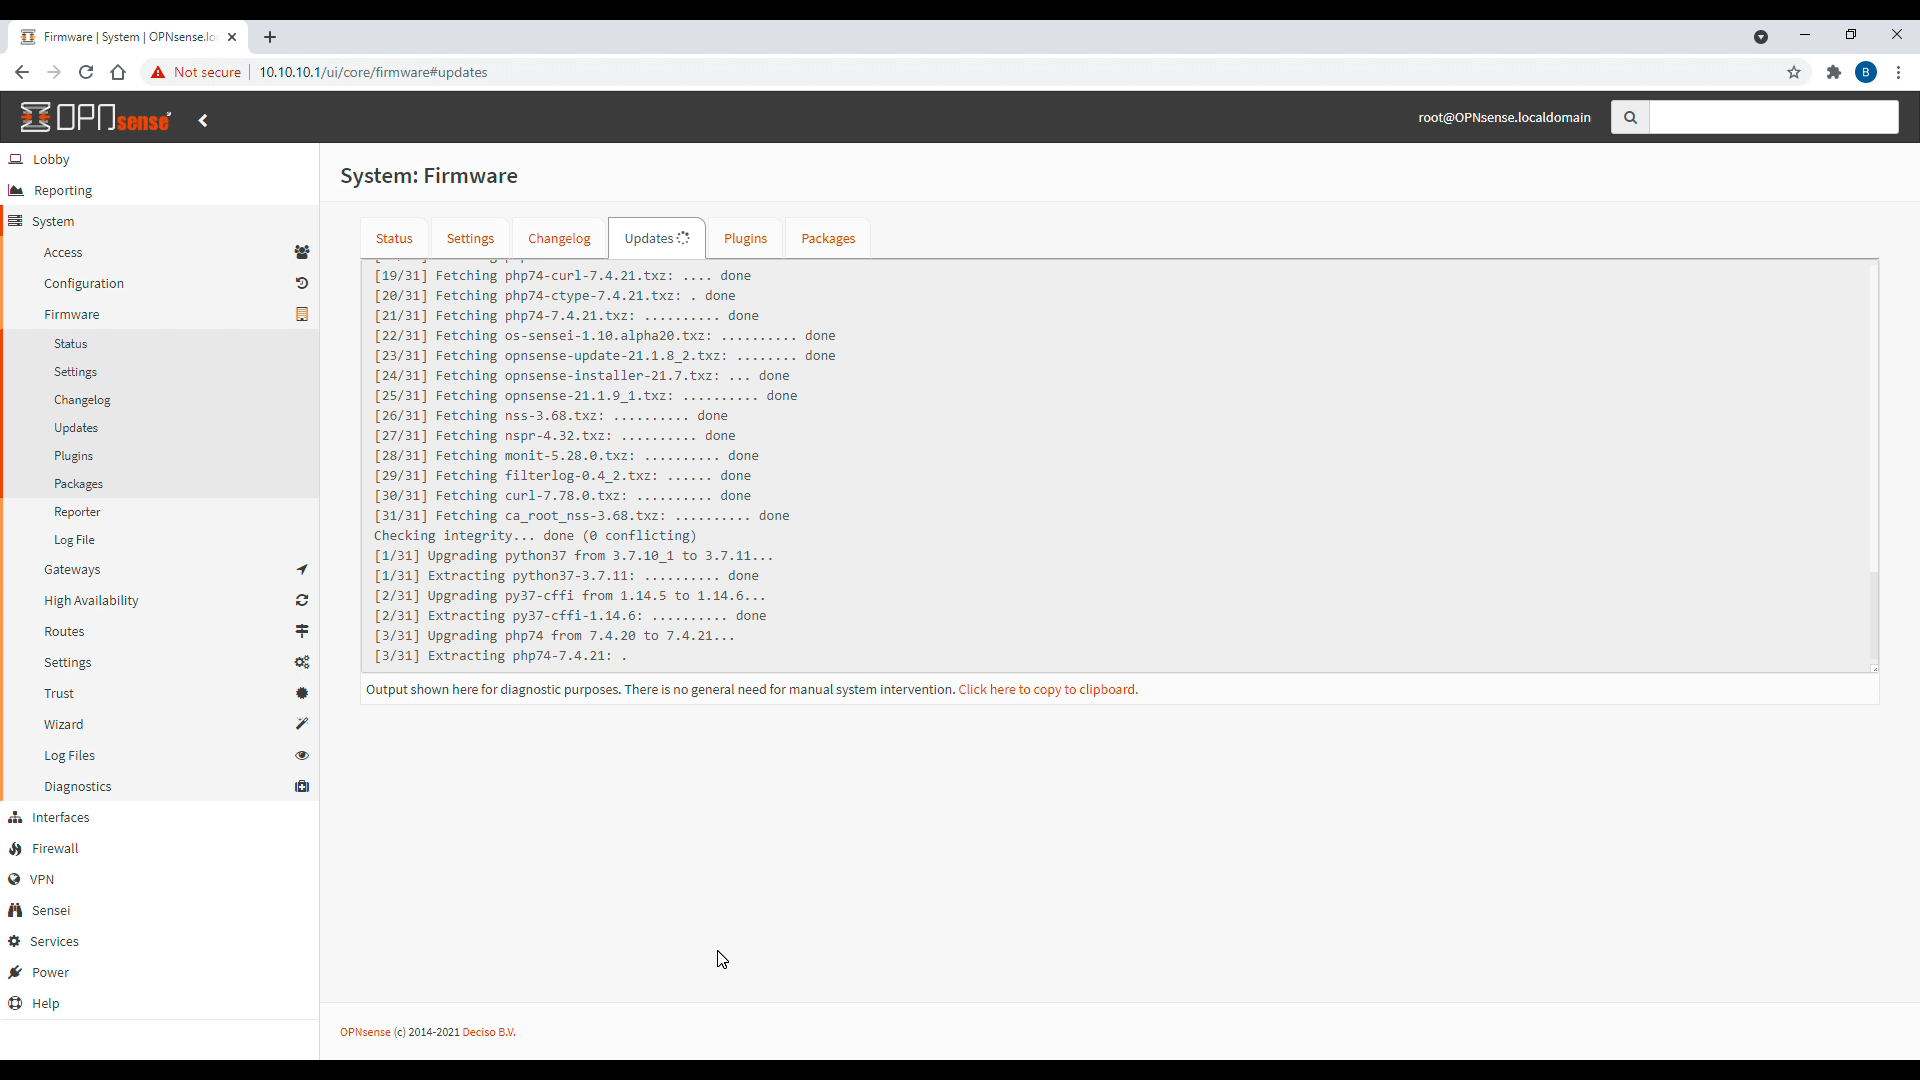The image size is (1920, 1080).
Task: Expand the Services menu
Action: (160, 942)
